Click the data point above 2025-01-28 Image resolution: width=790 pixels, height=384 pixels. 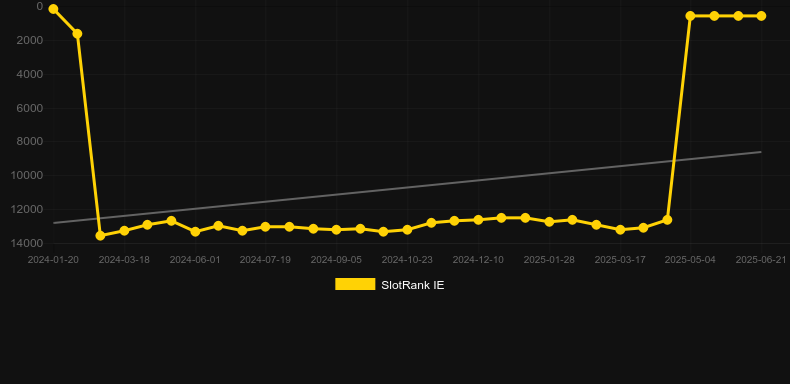point(549,222)
